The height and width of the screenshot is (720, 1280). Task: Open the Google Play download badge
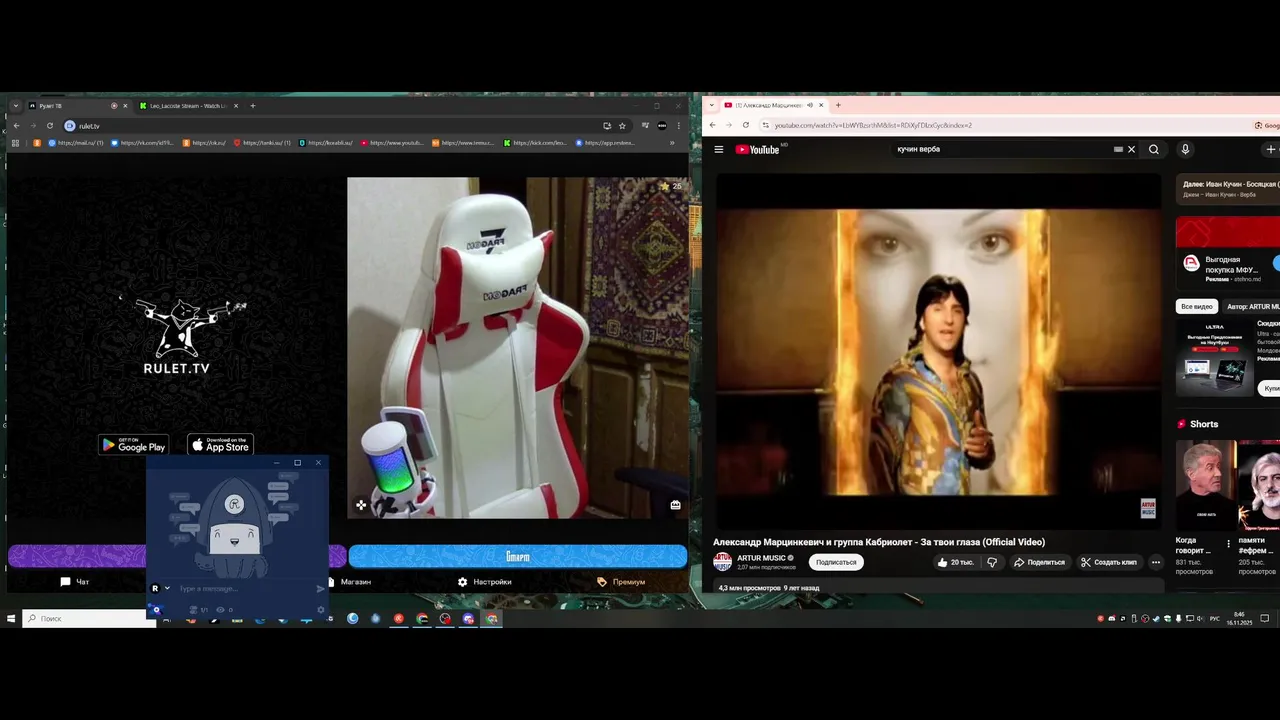133,445
